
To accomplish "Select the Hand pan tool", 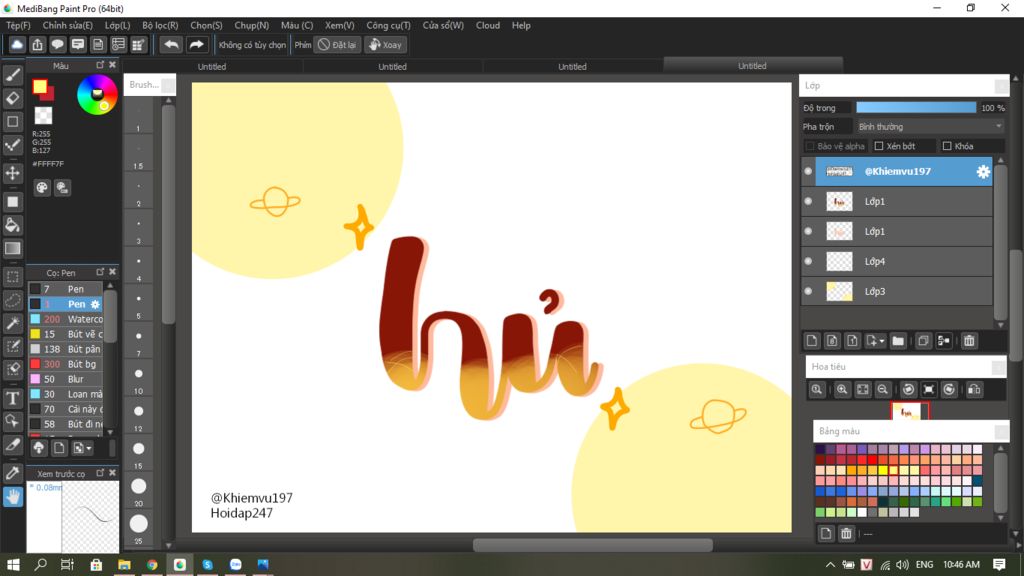I will pyautogui.click(x=12, y=497).
